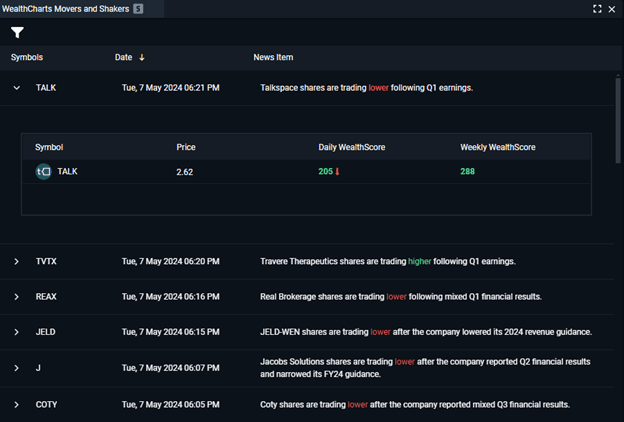
Task: Click the date Tue, 7 May 2024 06:05 PM
Action: pos(171,404)
